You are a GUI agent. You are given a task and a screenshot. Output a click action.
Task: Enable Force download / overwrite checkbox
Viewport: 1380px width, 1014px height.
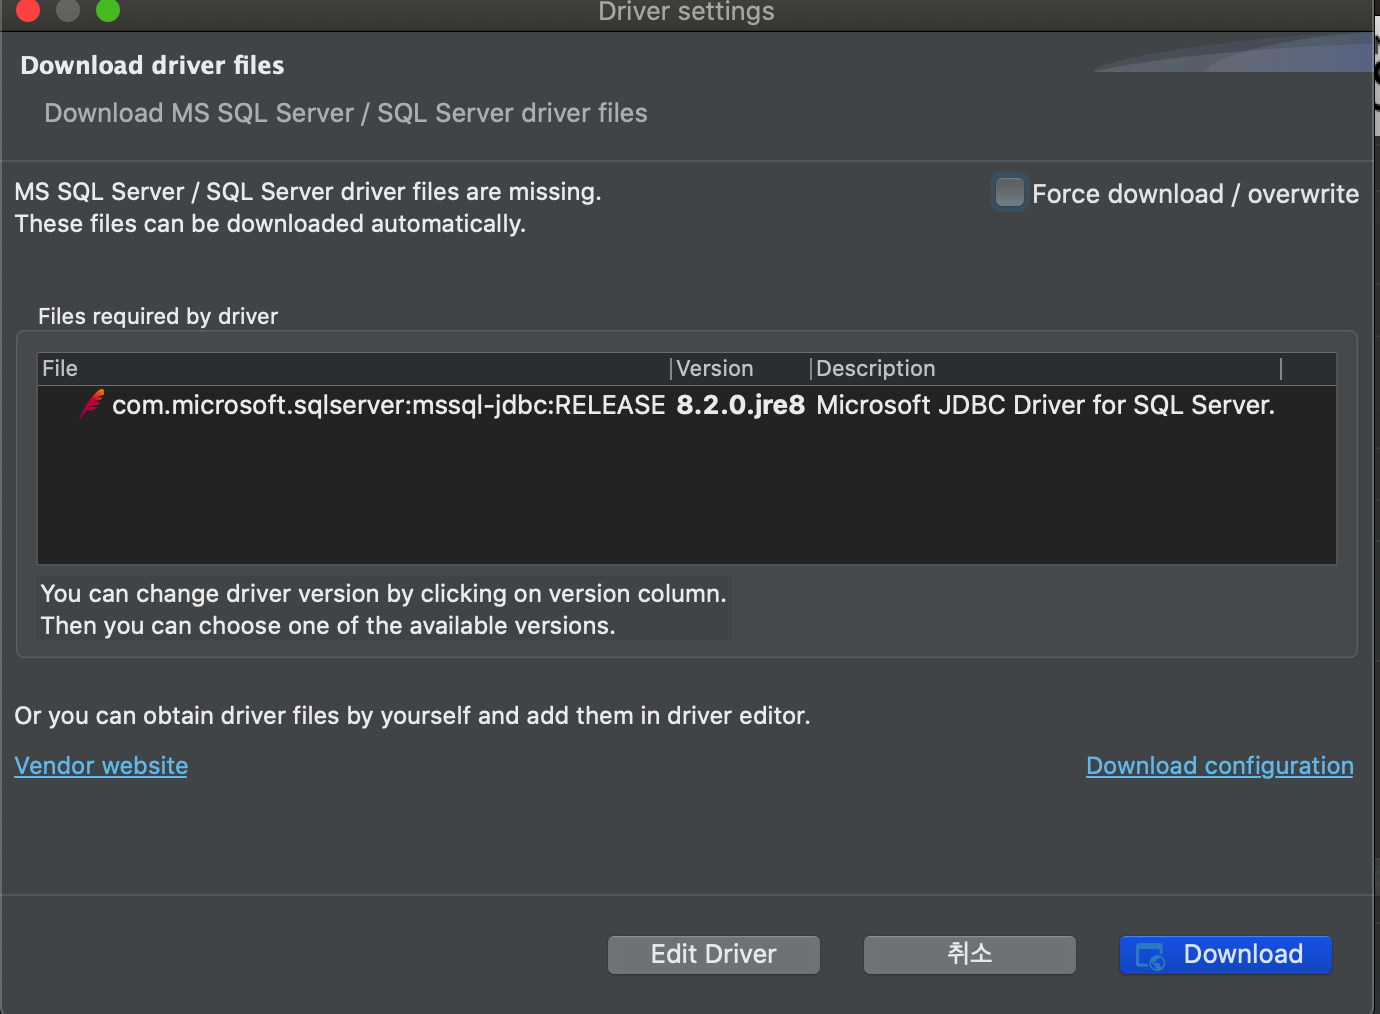(x=1010, y=192)
